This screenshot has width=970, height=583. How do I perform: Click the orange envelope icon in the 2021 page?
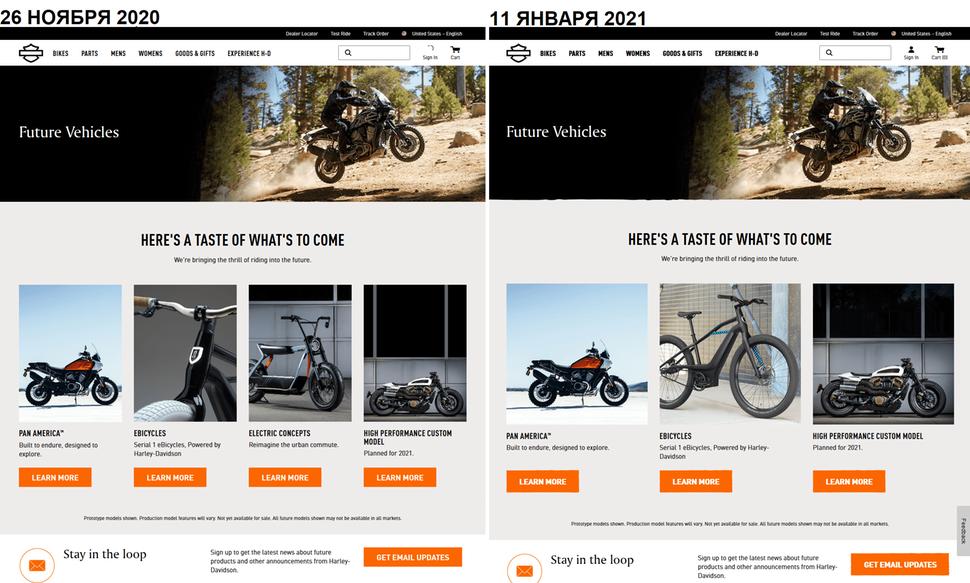[525, 570]
